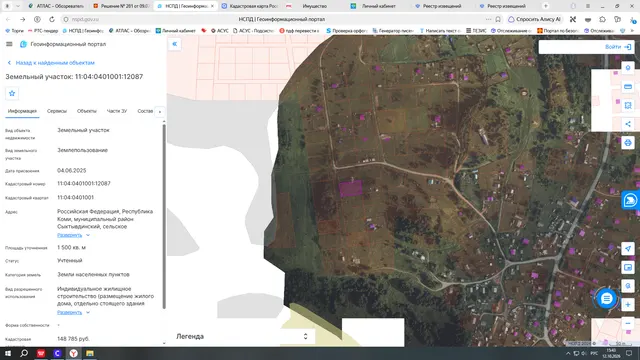Open the Информация tab

22,111
